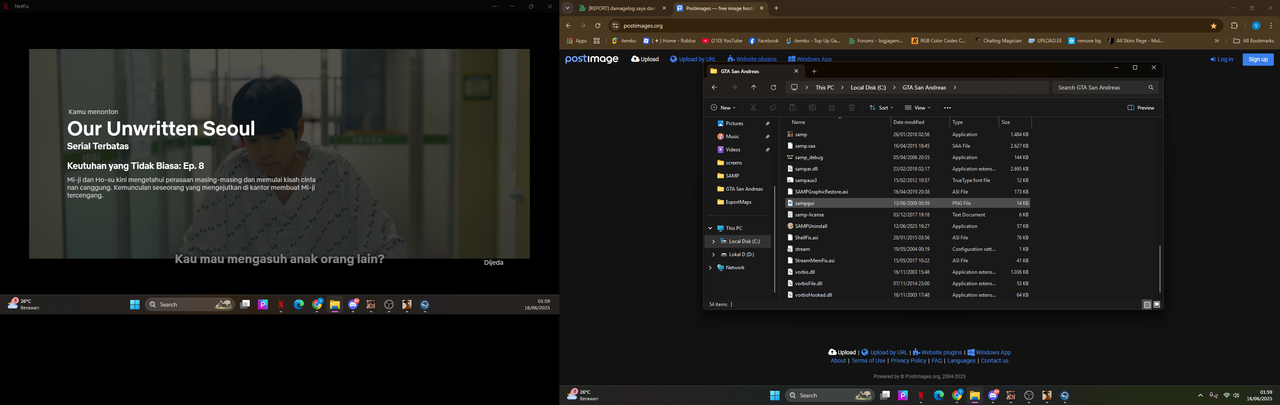Open a new Chrome tab with plus
This screenshot has height=405, width=1280.
776,8
